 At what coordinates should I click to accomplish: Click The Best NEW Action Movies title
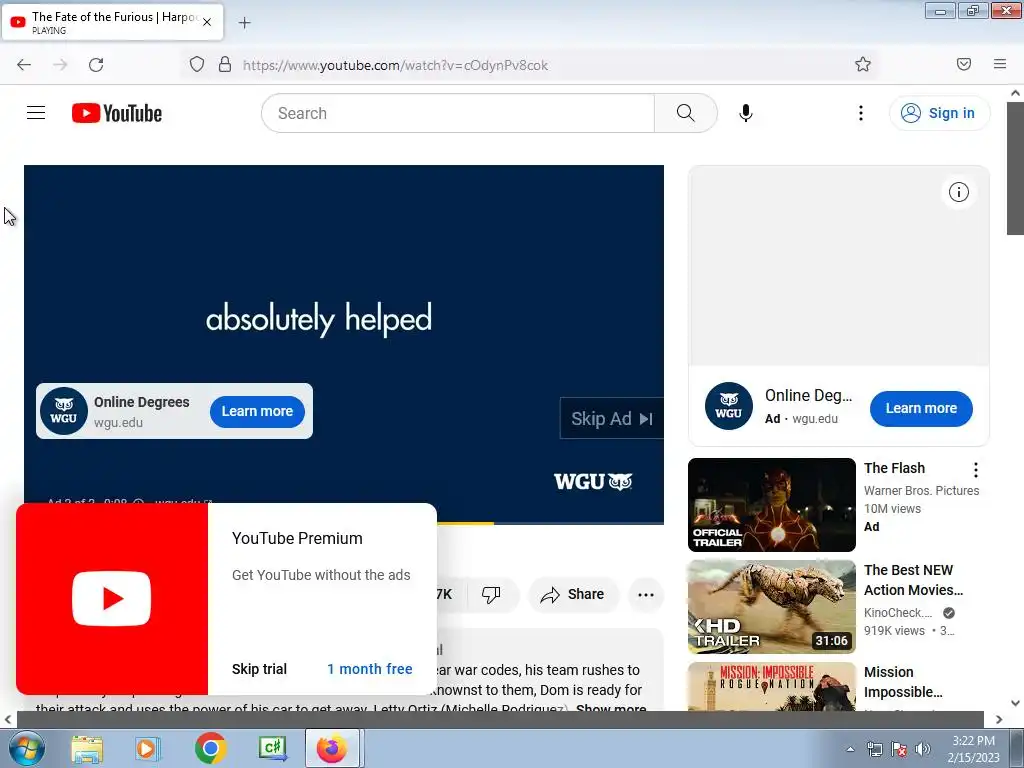coord(913,580)
